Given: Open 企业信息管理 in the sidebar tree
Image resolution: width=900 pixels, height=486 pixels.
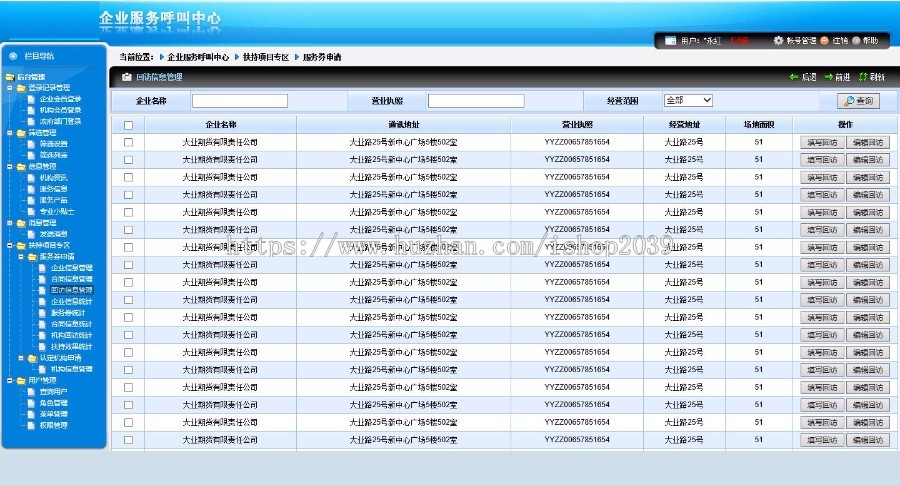Looking at the screenshot, I should (72, 268).
